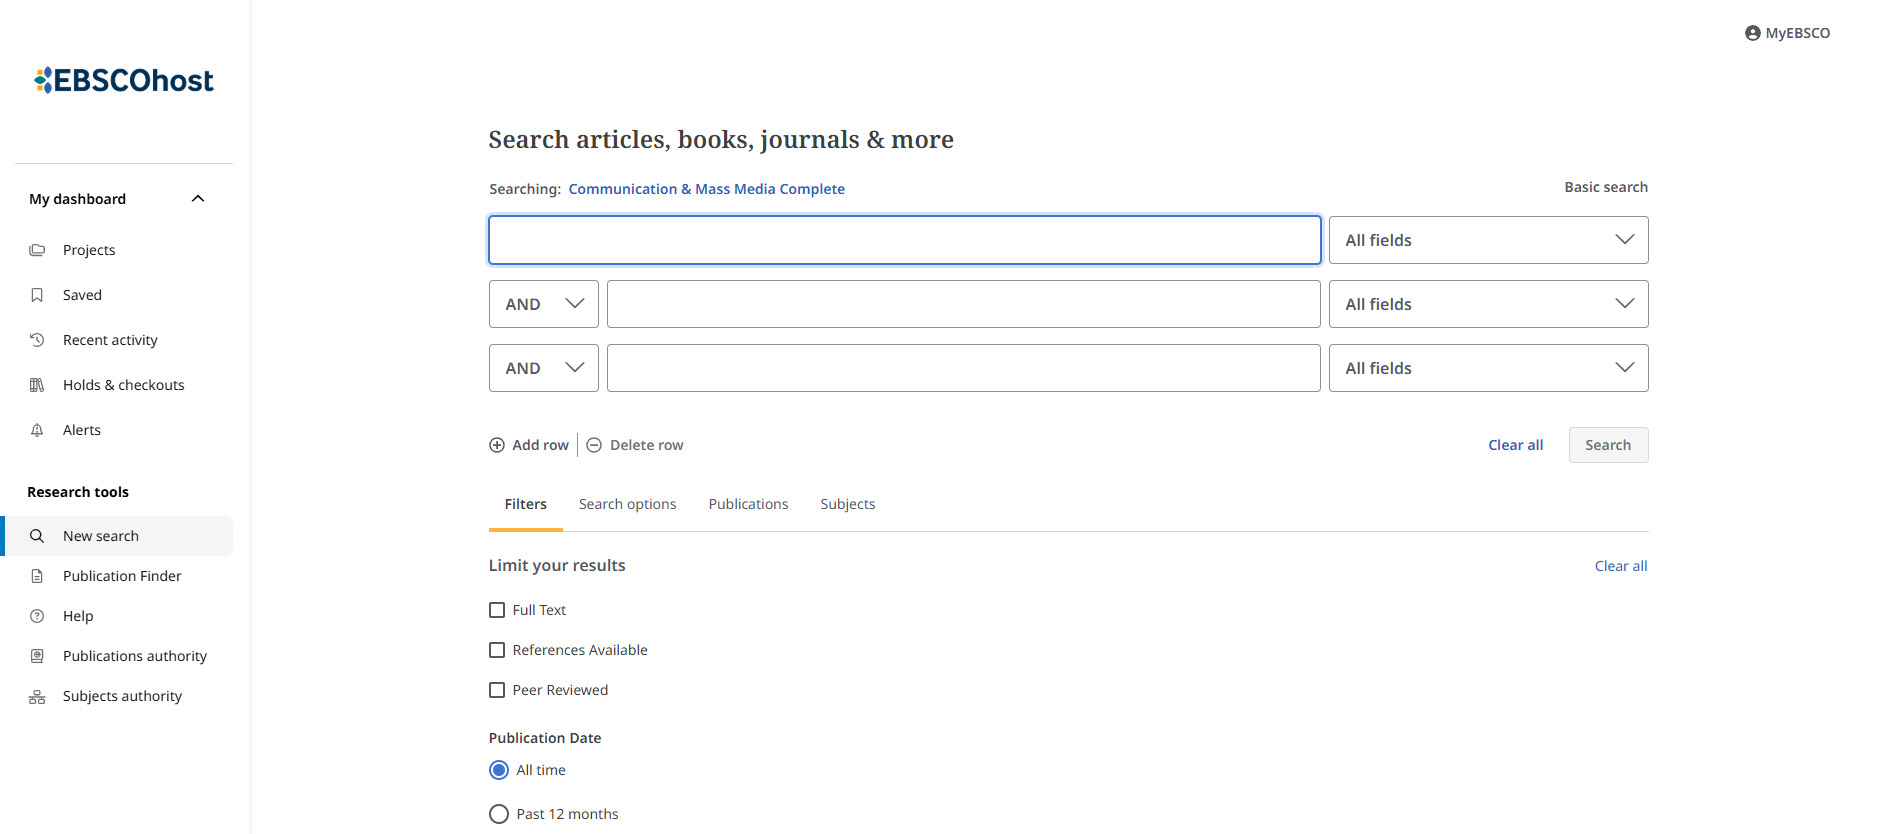
Task: Enable the Full Text checkbox
Action: point(497,610)
